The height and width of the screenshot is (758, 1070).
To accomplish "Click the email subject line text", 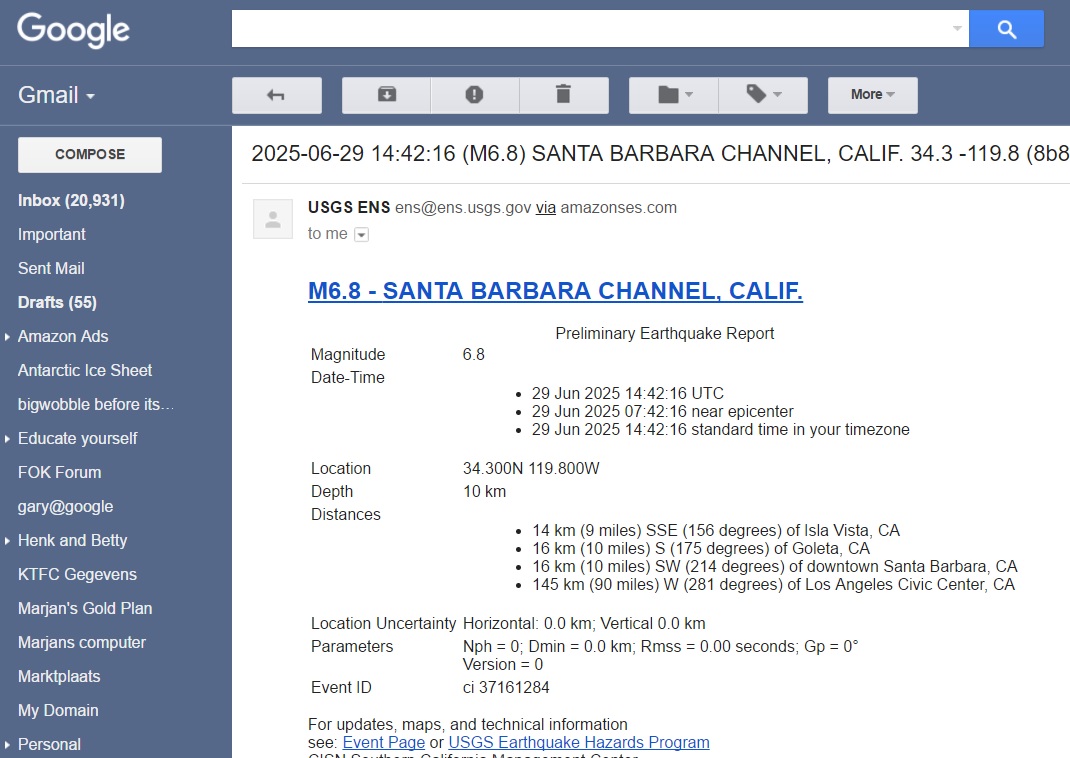I will click(x=661, y=154).
